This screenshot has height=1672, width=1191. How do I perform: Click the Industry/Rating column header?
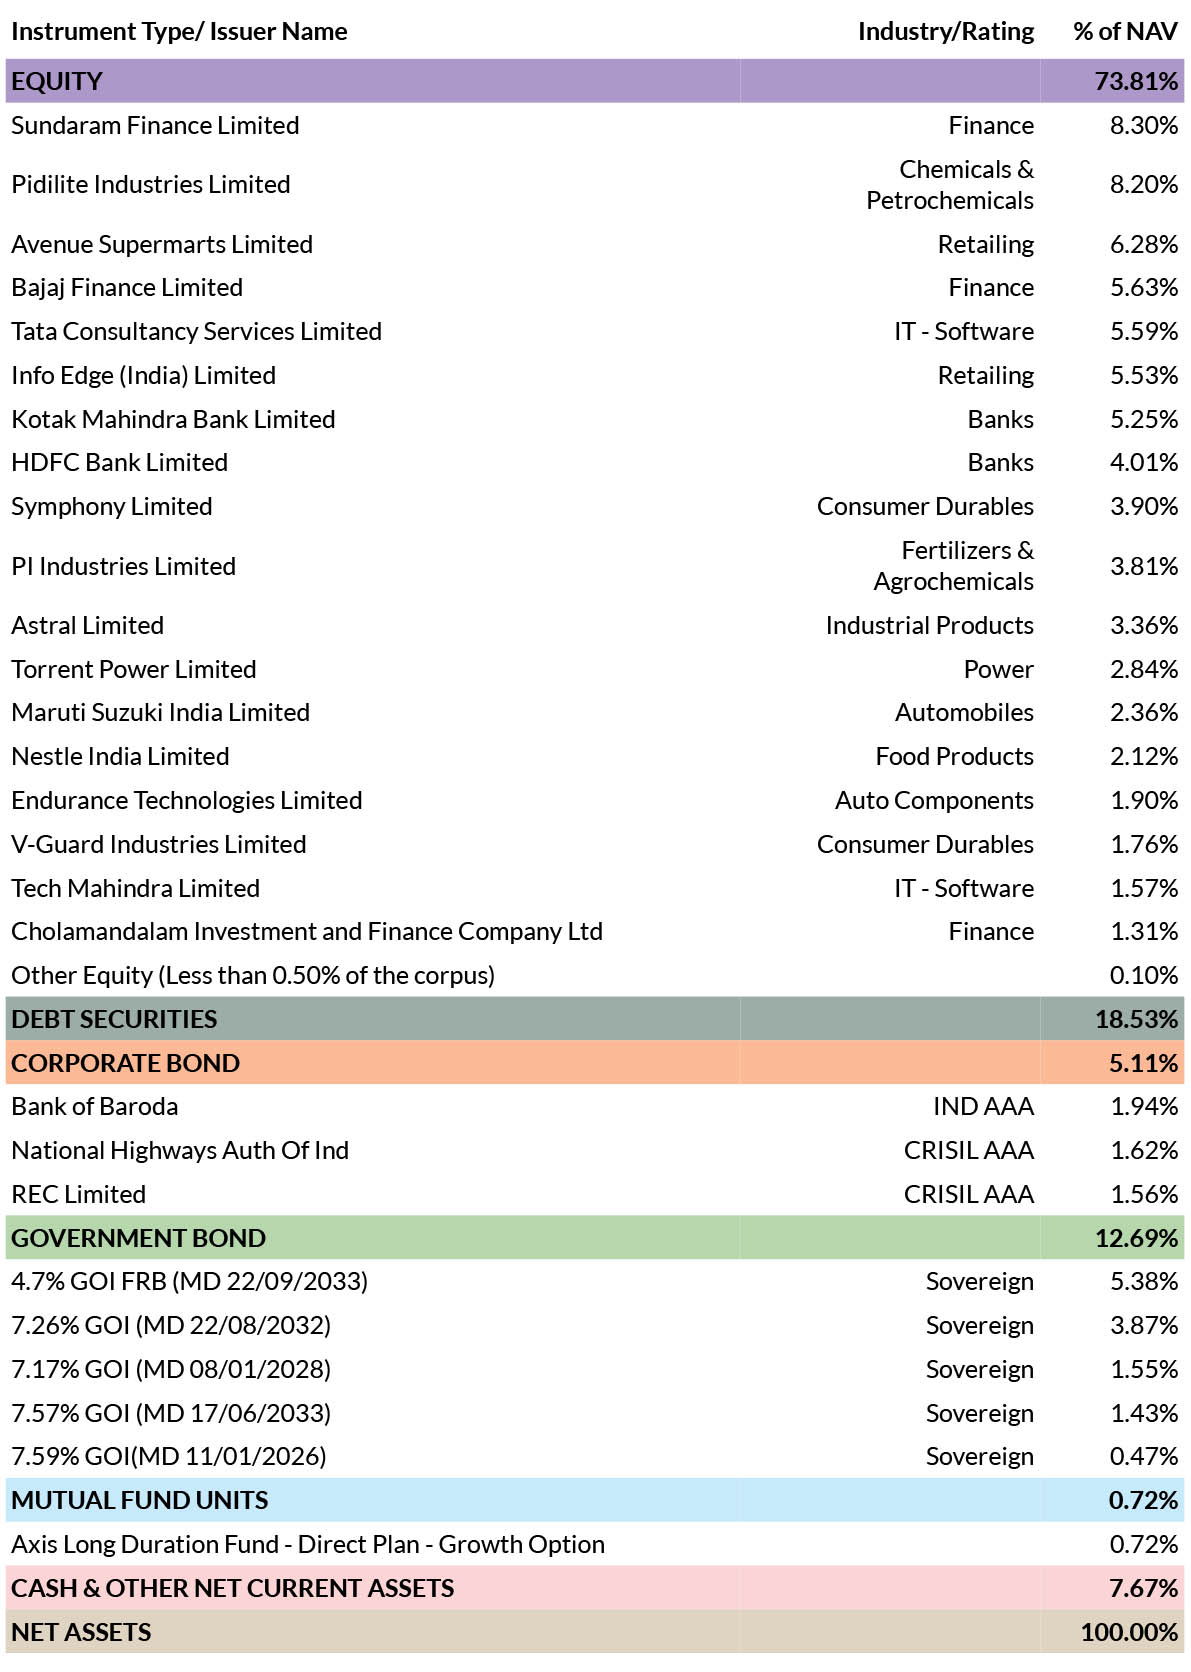tap(946, 32)
